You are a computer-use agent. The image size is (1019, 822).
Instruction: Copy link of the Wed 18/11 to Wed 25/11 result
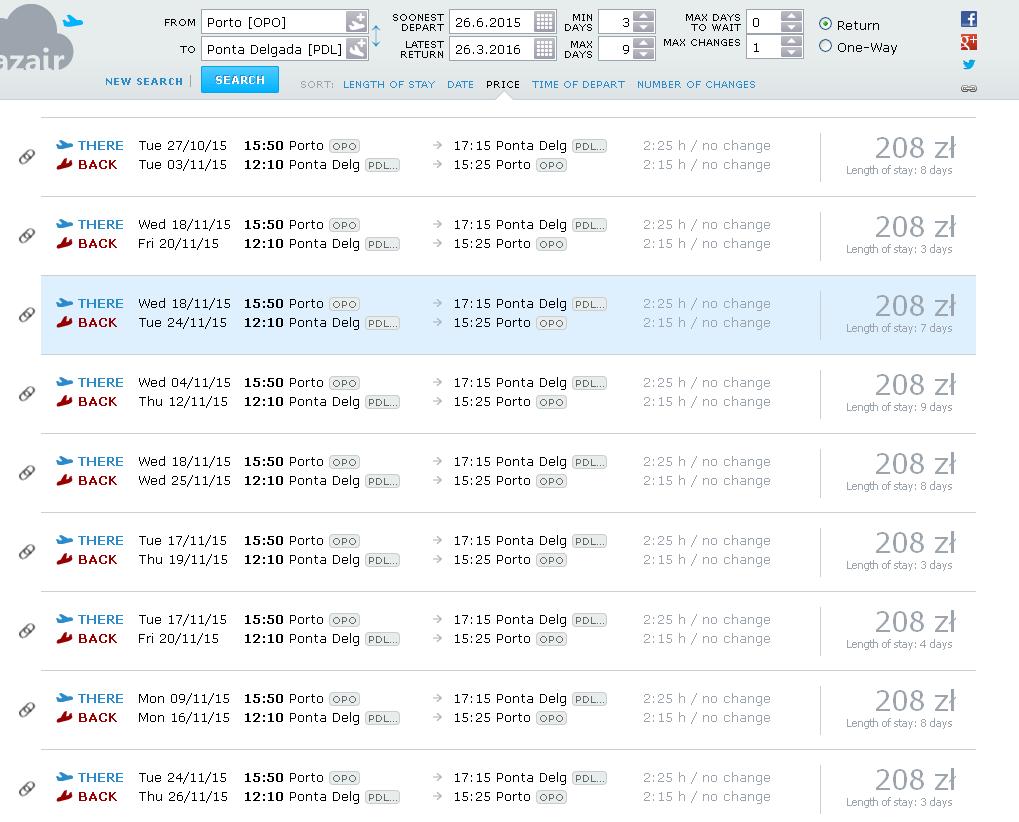(27, 472)
